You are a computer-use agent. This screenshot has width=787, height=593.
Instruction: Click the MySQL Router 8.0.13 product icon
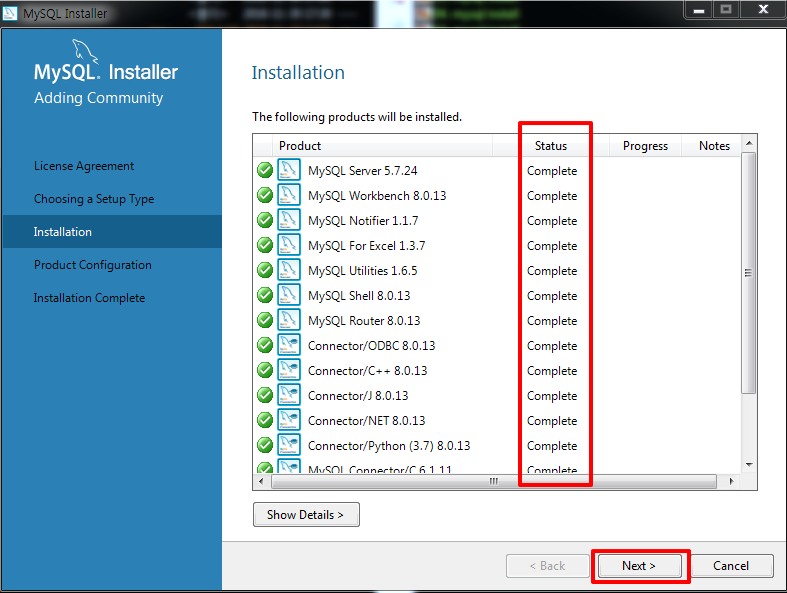pos(289,320)
